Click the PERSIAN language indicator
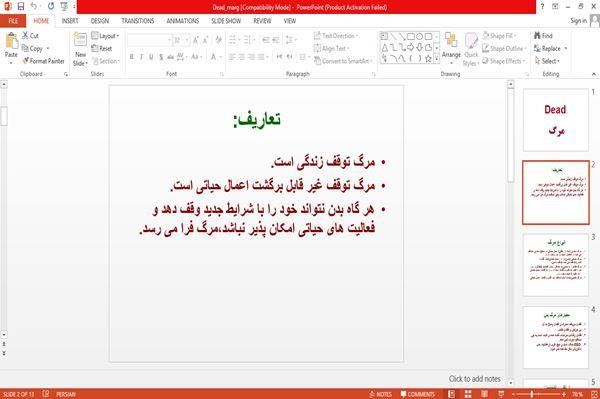Screen dimensions: 600x399 [65, 394]
